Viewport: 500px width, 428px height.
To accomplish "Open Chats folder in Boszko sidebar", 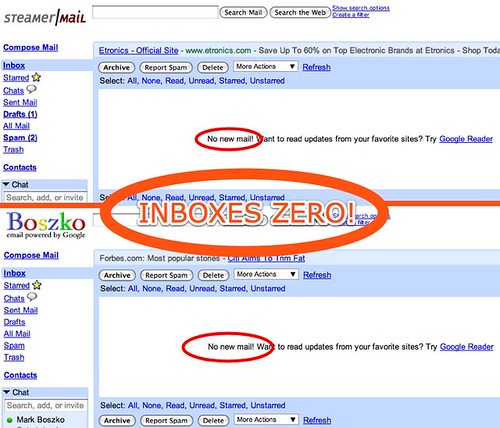I will [14, 298].
